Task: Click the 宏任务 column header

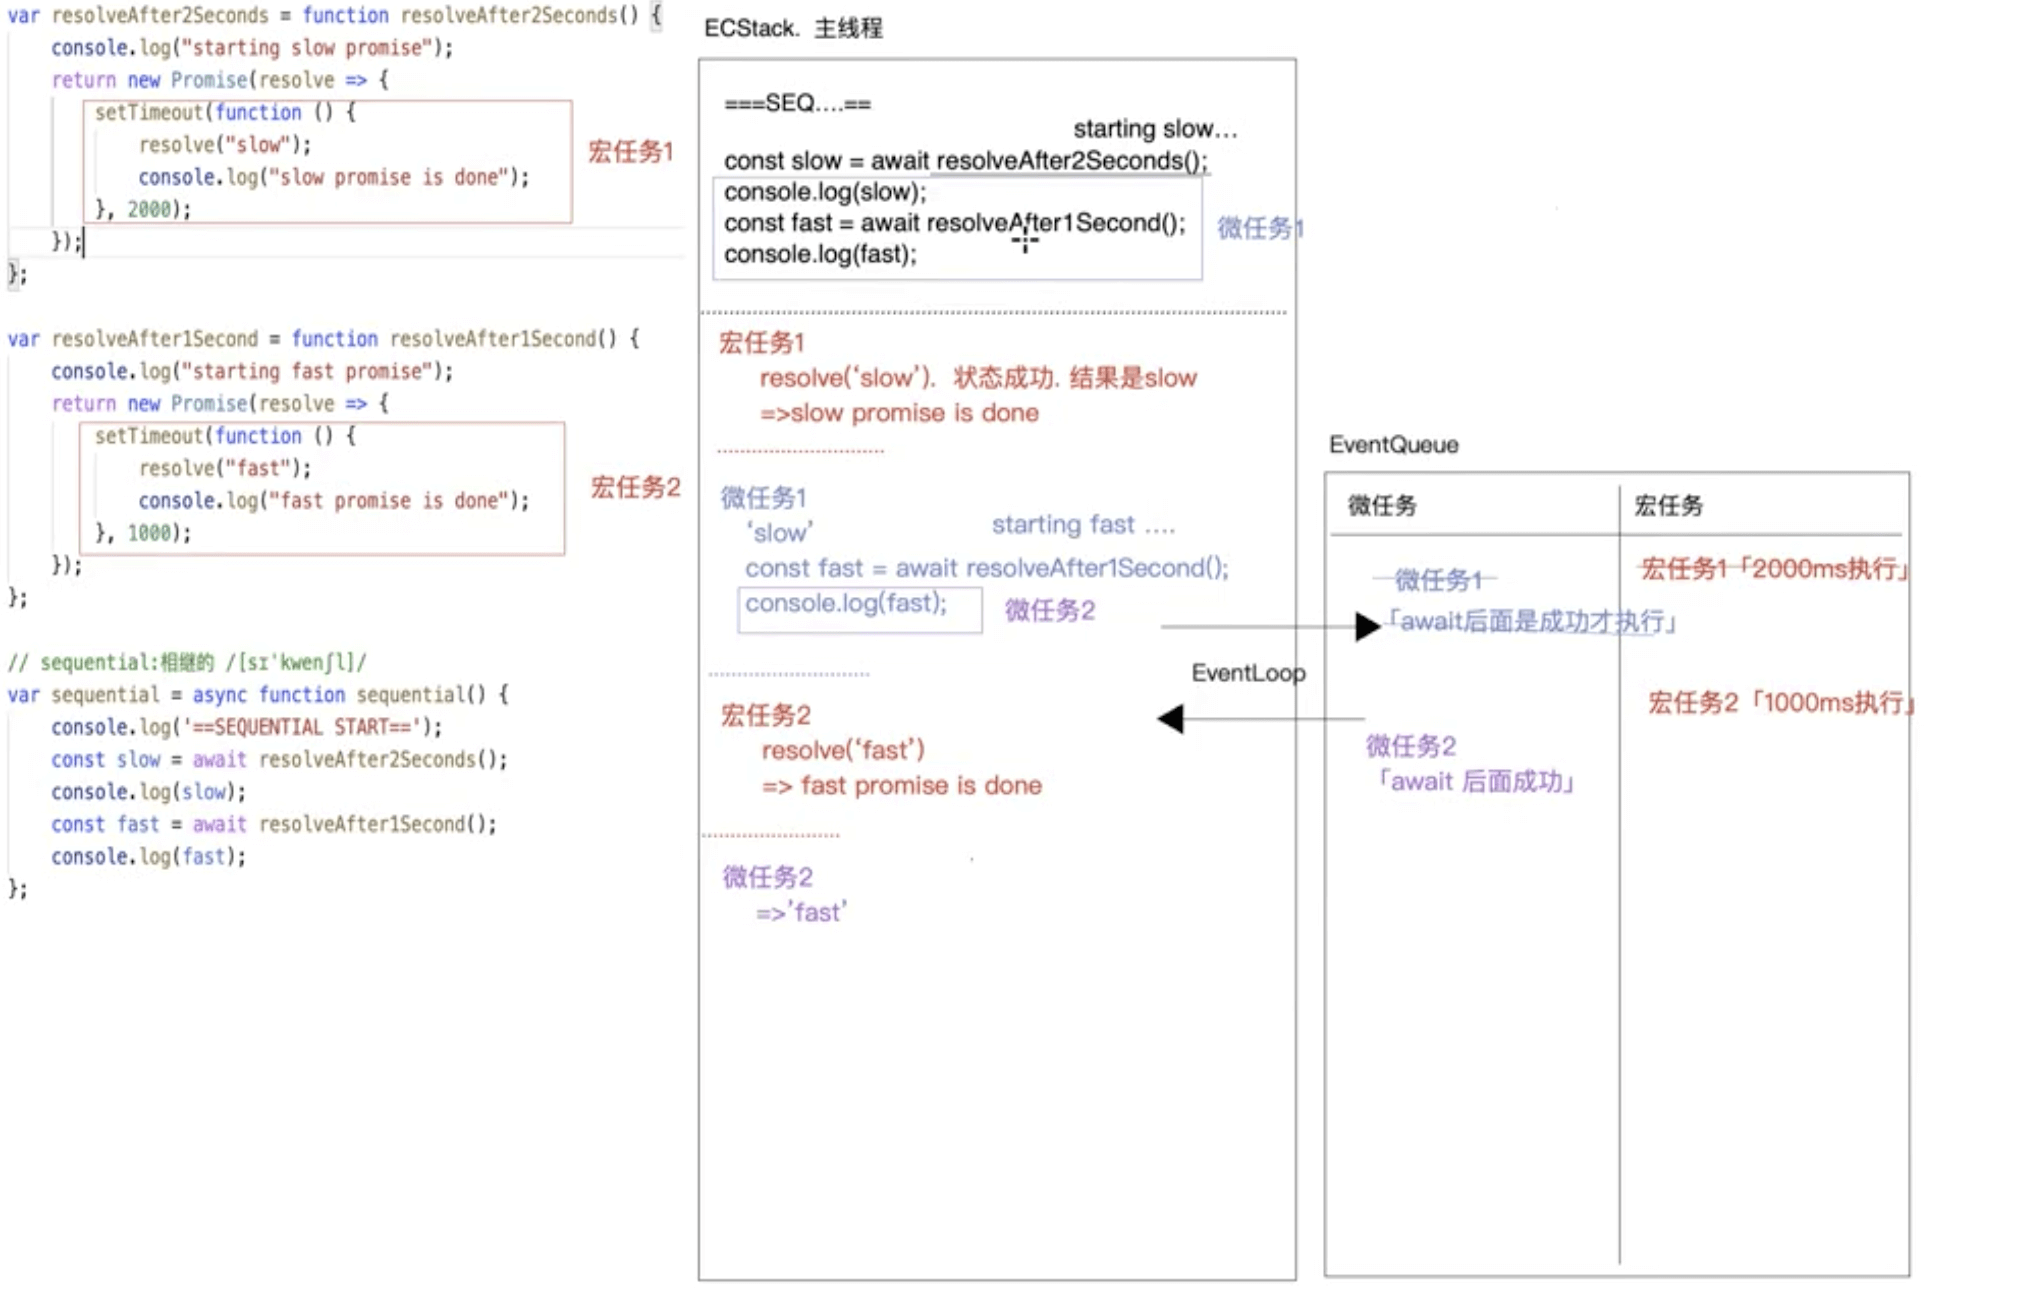Action: [1668, 505]
